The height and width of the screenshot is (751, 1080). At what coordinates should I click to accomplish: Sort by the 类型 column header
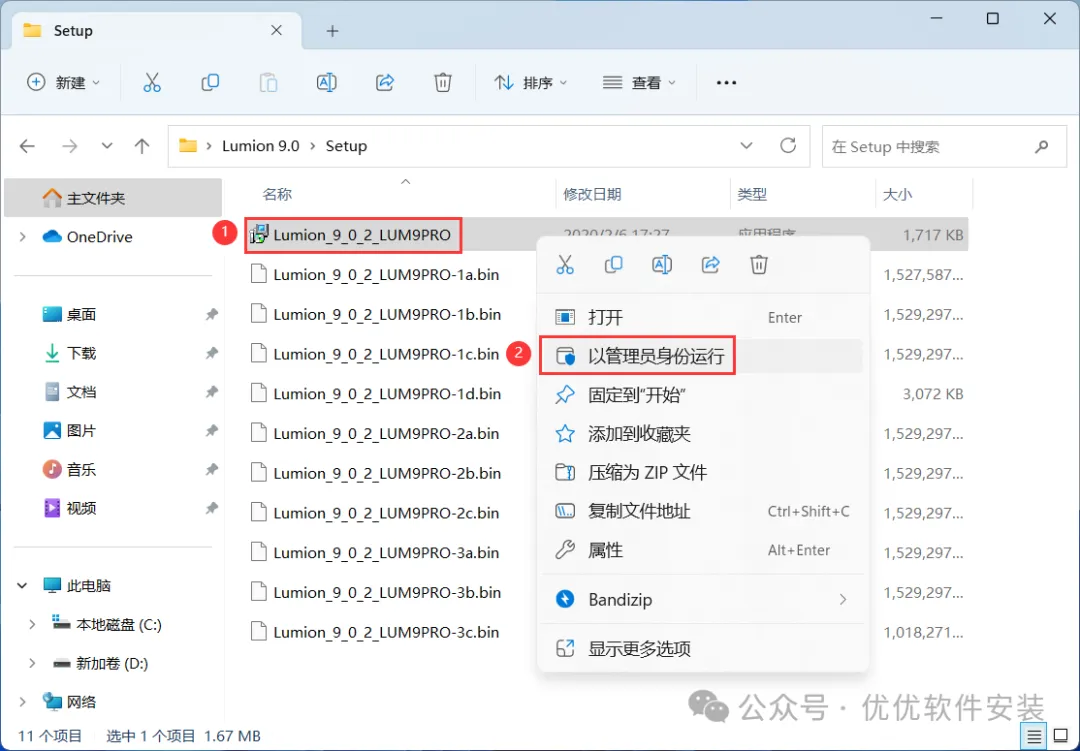coord(751,194)
